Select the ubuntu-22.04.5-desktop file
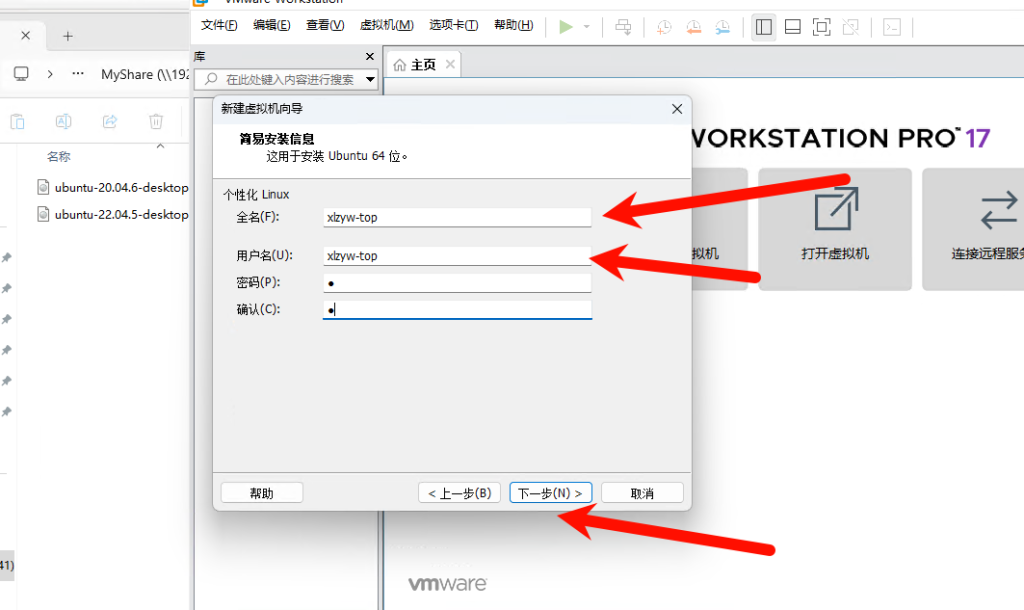This screenshot has height=610, width=1024. (x=112, y=214)
